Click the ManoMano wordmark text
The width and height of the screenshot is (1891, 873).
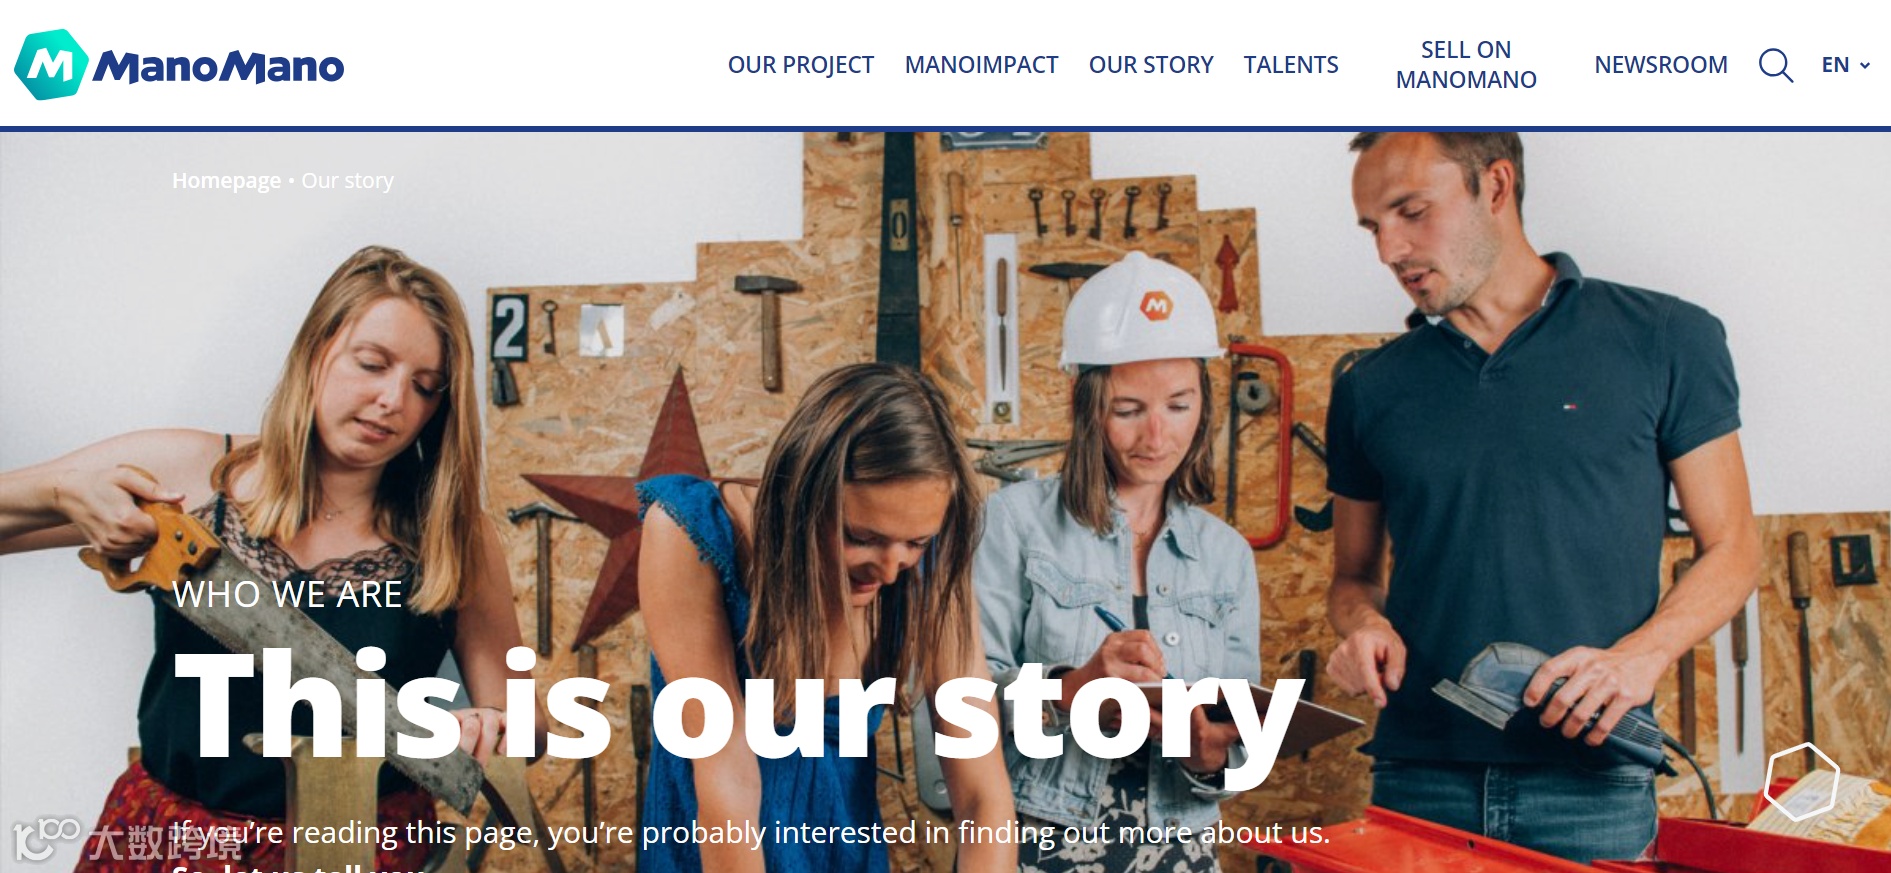click(x=219, y=67)
